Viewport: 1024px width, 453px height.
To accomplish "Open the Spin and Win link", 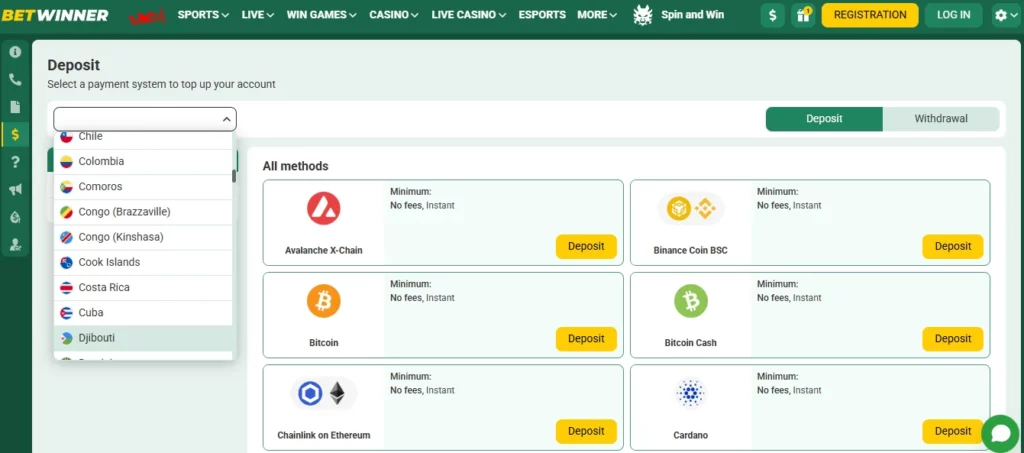I will (692, 14).
